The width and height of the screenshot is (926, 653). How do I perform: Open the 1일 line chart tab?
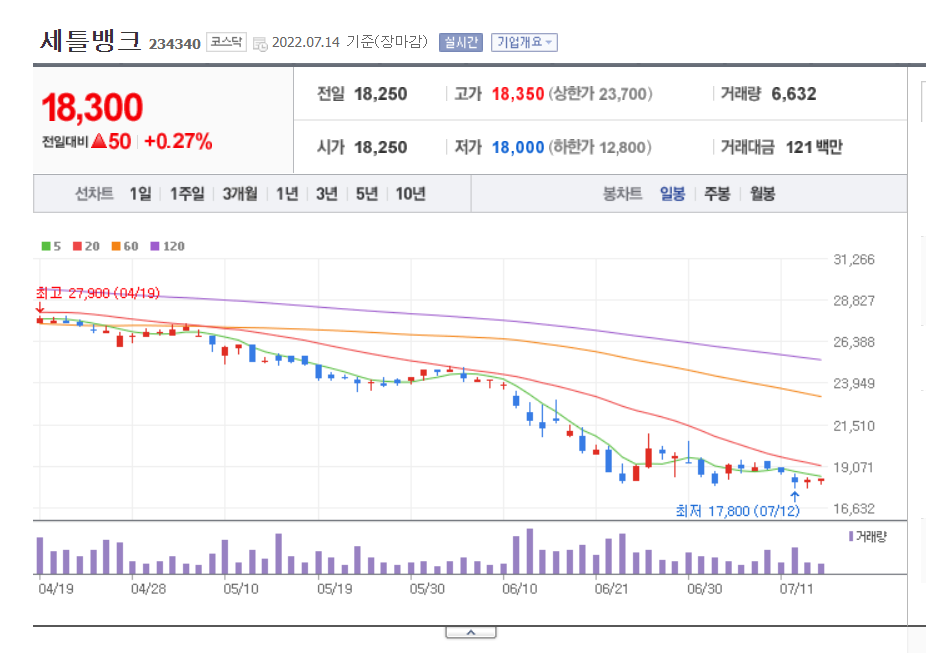141,194
